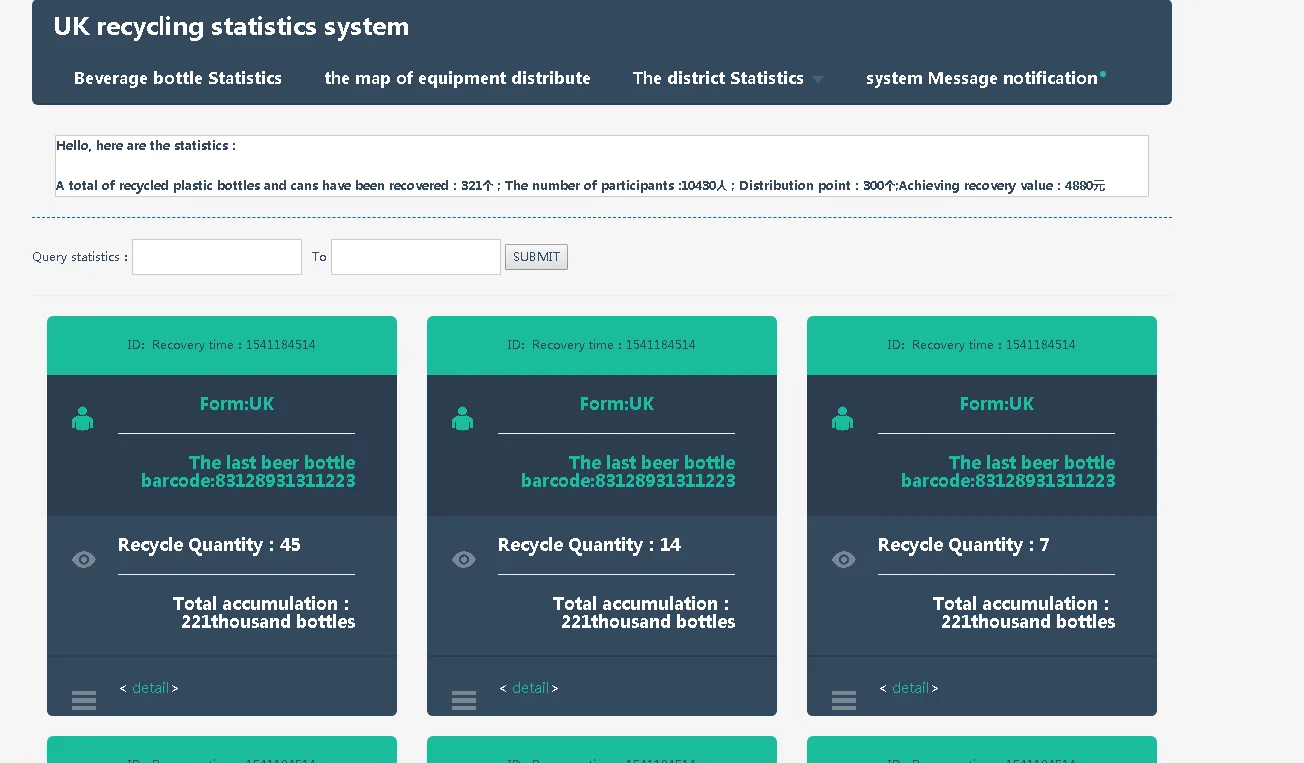
Task: Click the Query statistics start input field
Action: [x=217, y=257]
